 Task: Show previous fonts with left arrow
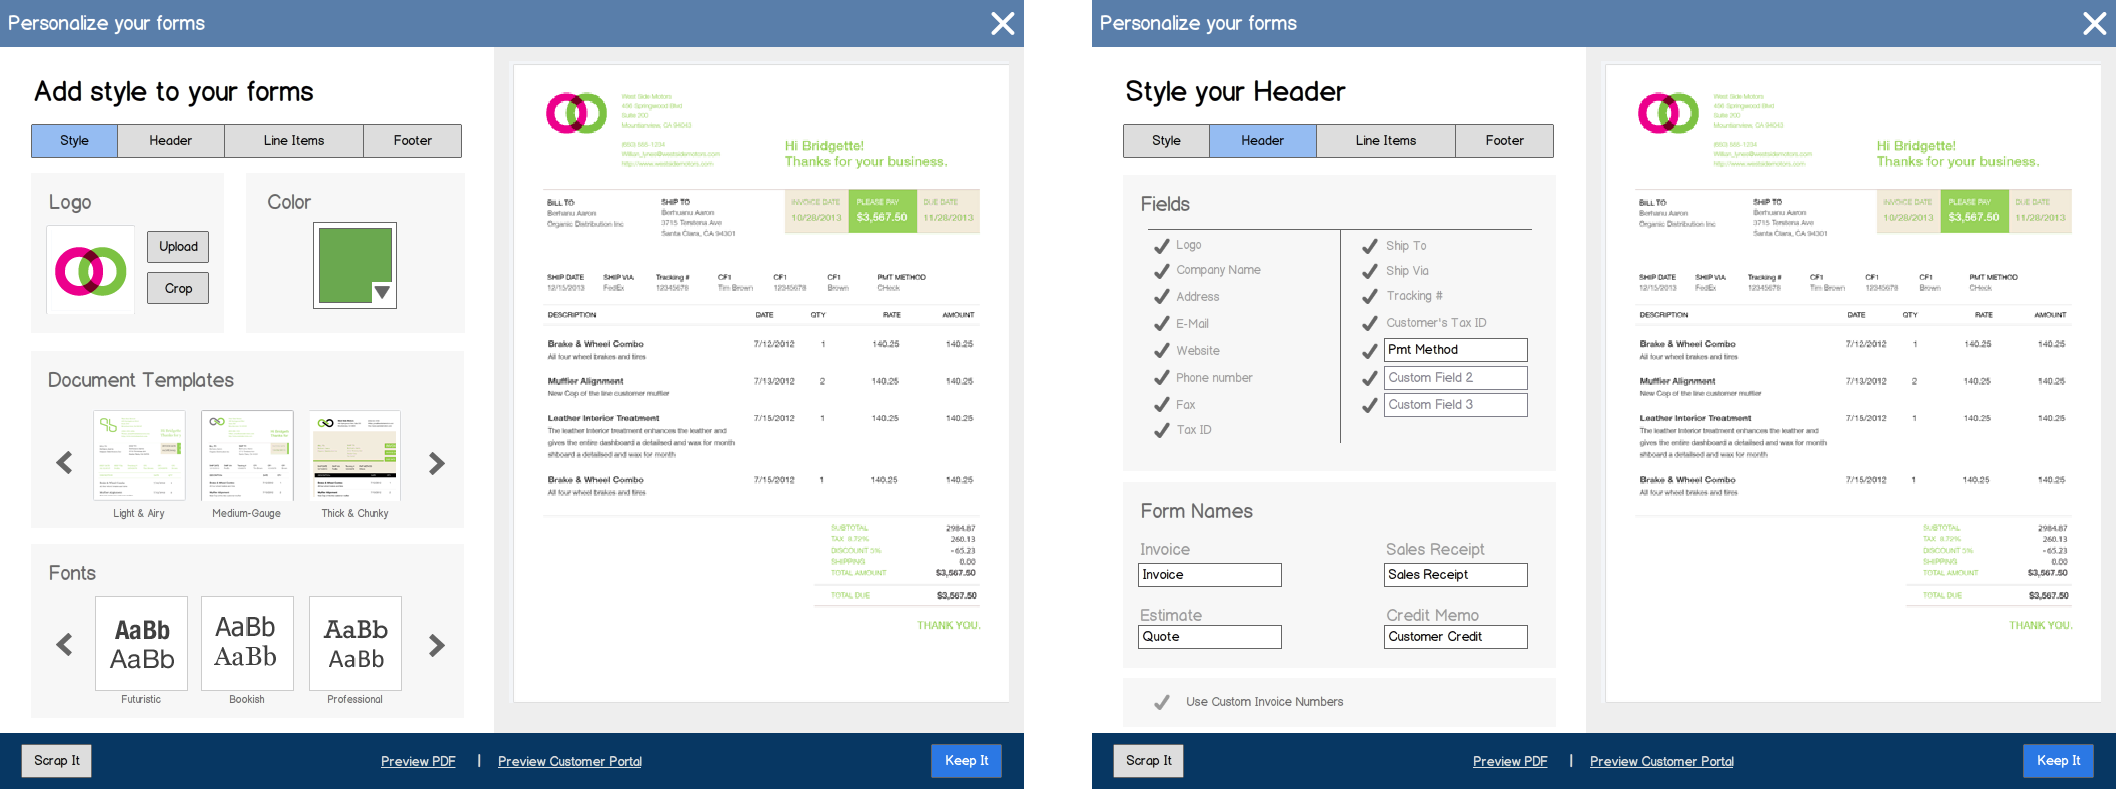(x=64, y=645)
